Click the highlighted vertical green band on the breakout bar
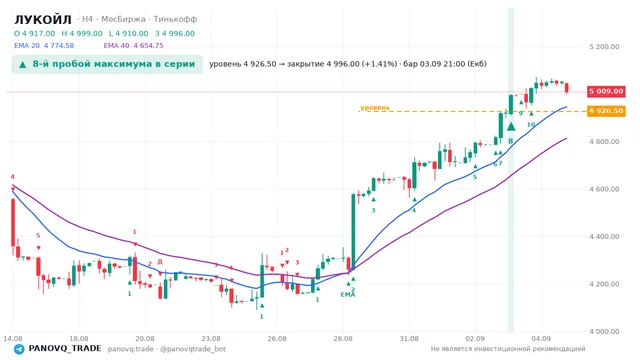This screenshot has height=360, width=640. [511, 169]
